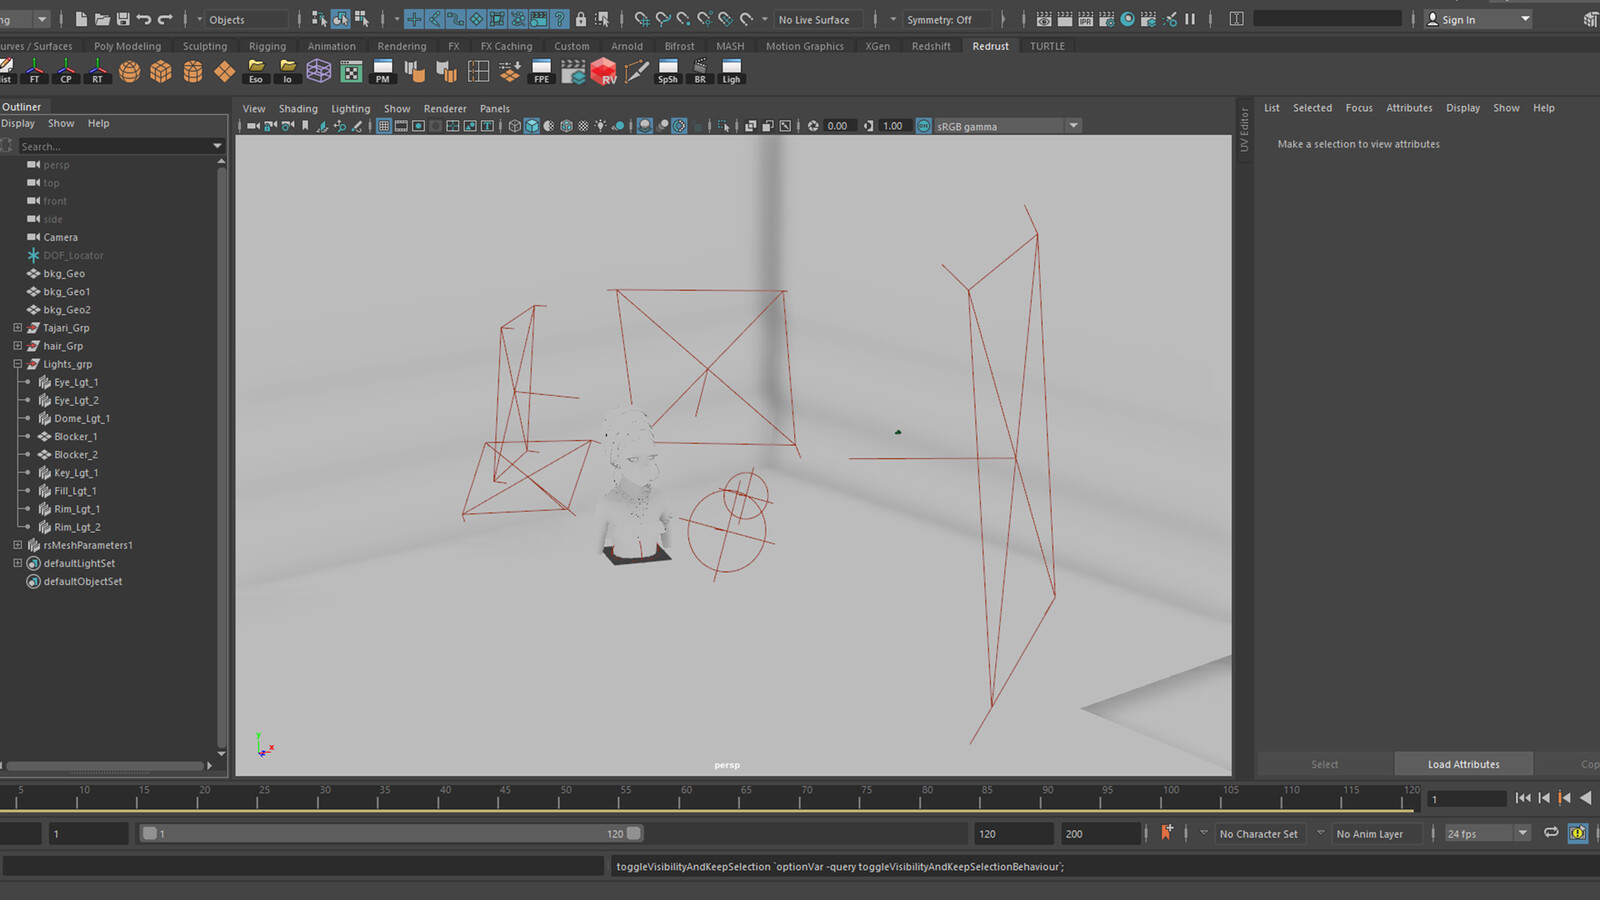Click the red RV Redshift shelf icon
The height and width of the screenshot is (900, 1600).
coord(604,71)
